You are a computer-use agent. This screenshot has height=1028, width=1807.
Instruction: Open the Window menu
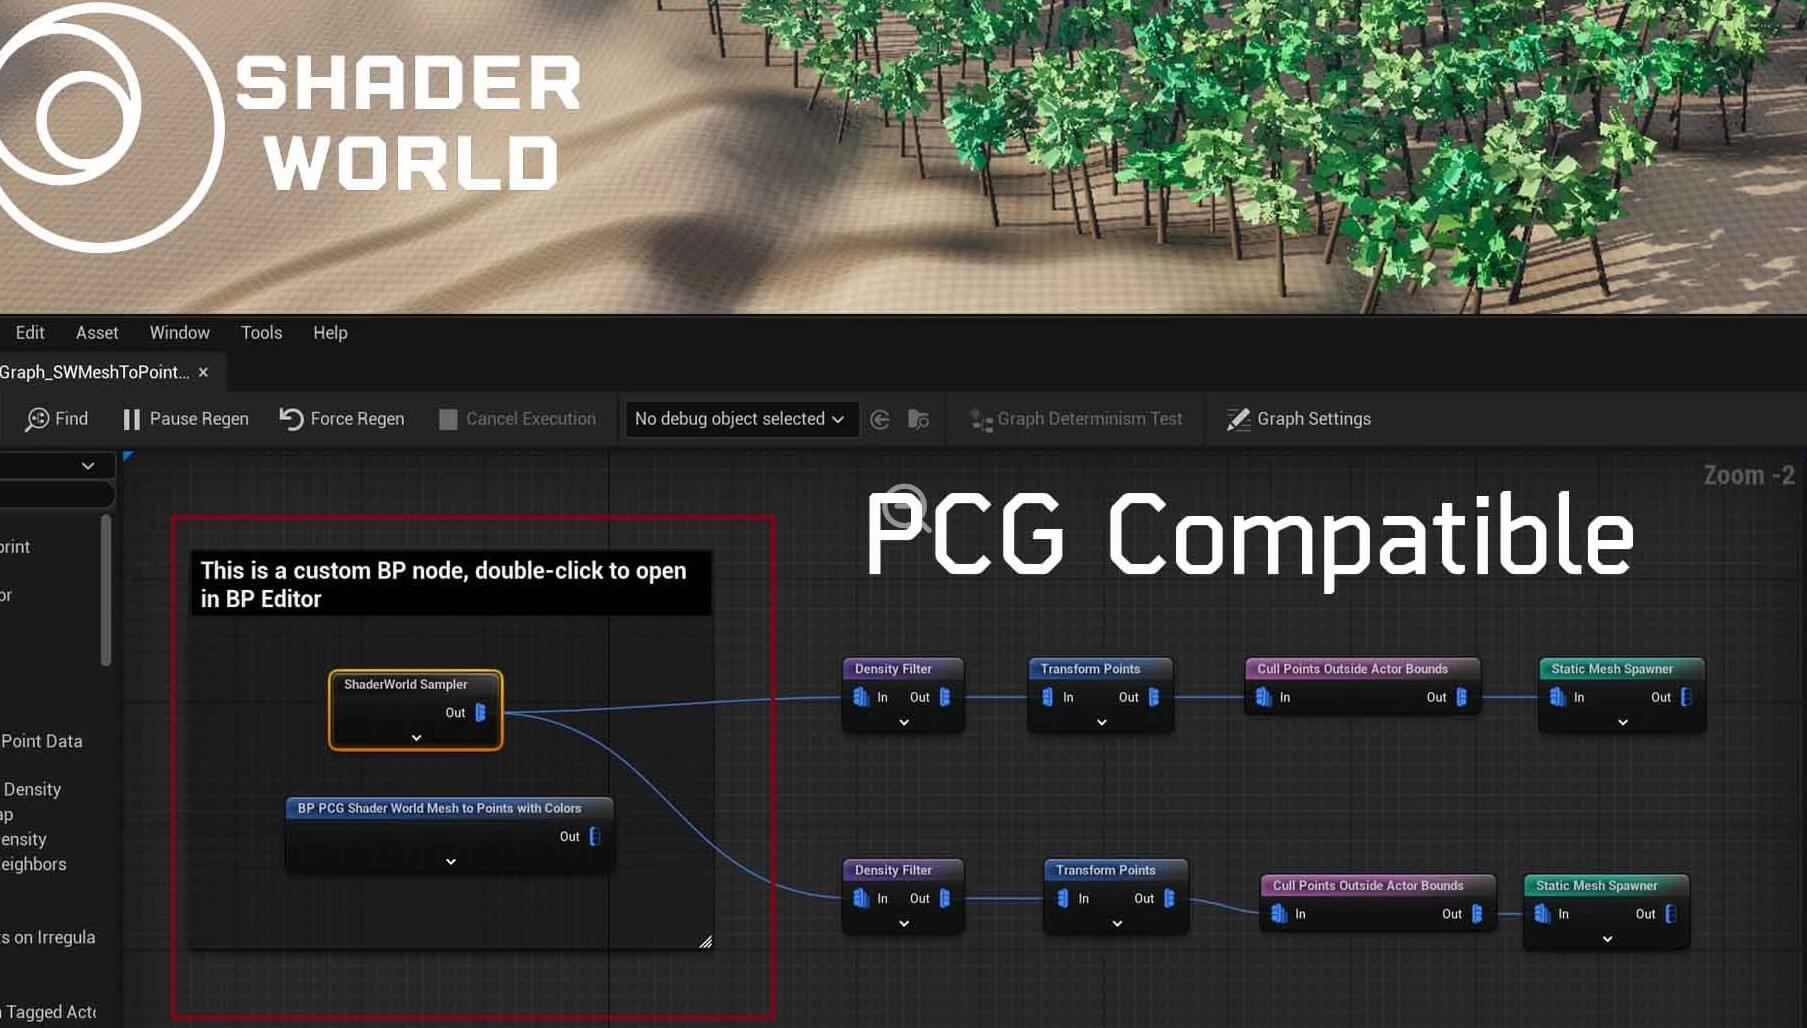tap(180, 333)
